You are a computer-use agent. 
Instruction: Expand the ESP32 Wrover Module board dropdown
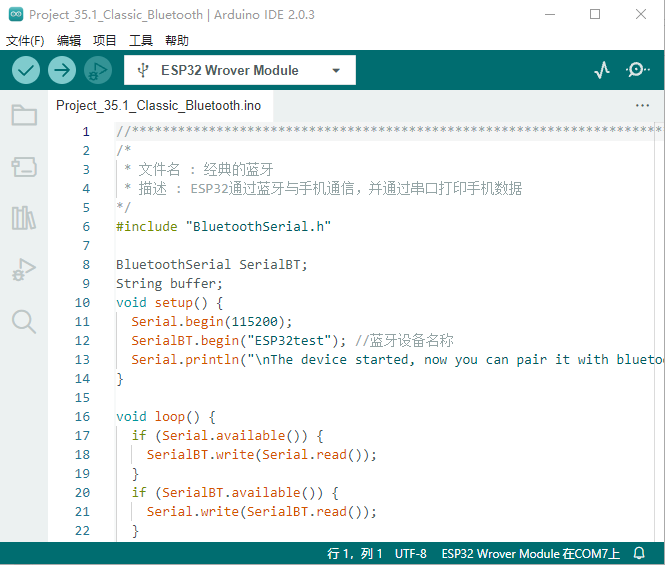tap(239, 70)
